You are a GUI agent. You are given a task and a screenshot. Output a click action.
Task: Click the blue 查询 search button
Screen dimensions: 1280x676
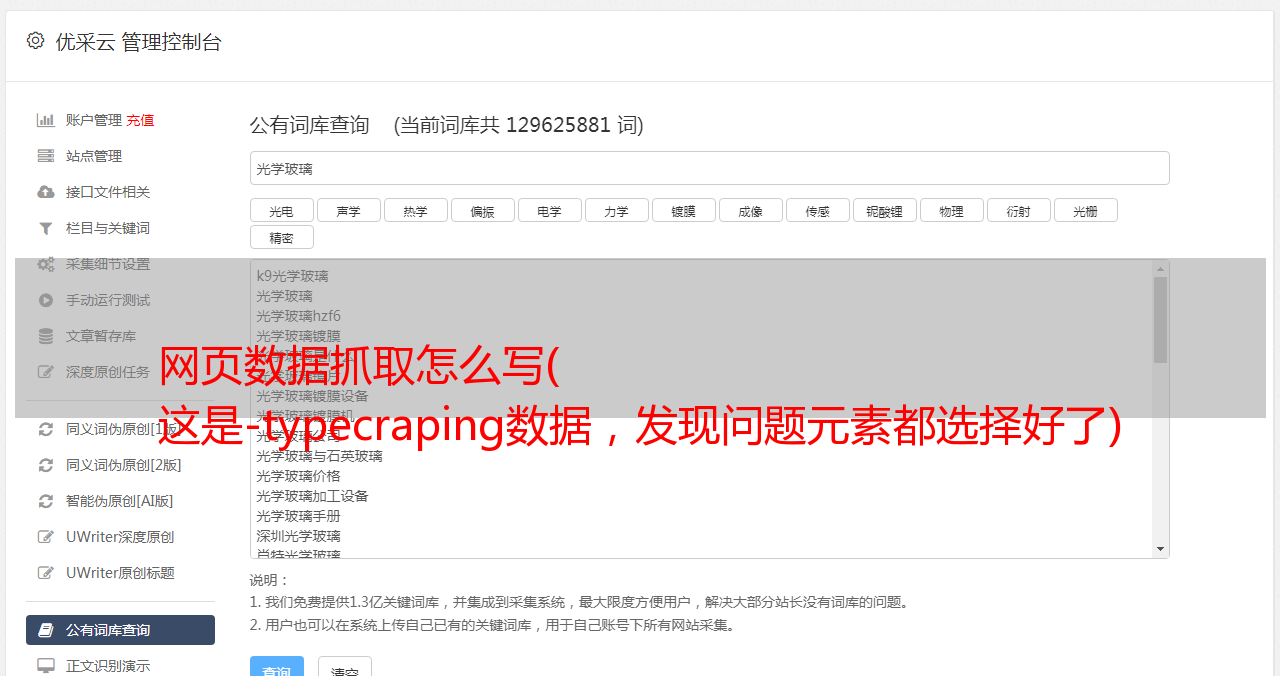click(276, 666)
